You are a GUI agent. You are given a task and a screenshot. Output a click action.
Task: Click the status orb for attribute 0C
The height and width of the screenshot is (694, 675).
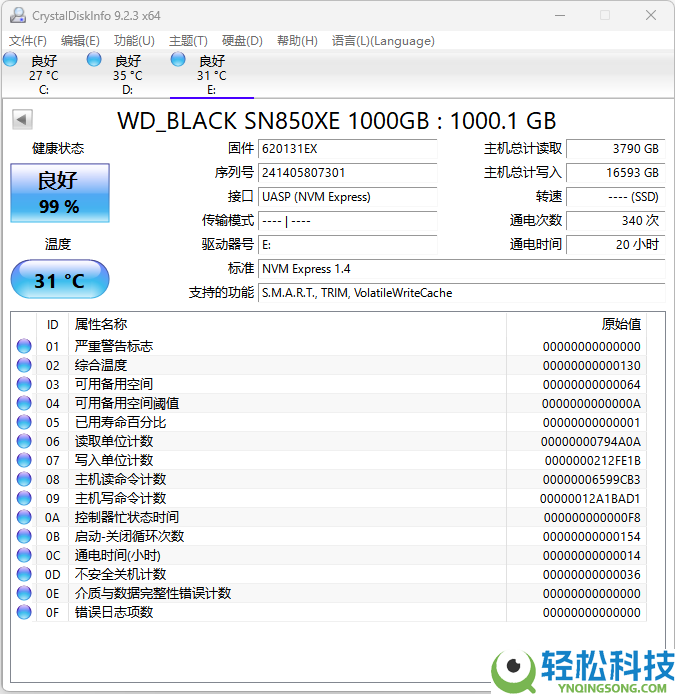tap(24, 555)
